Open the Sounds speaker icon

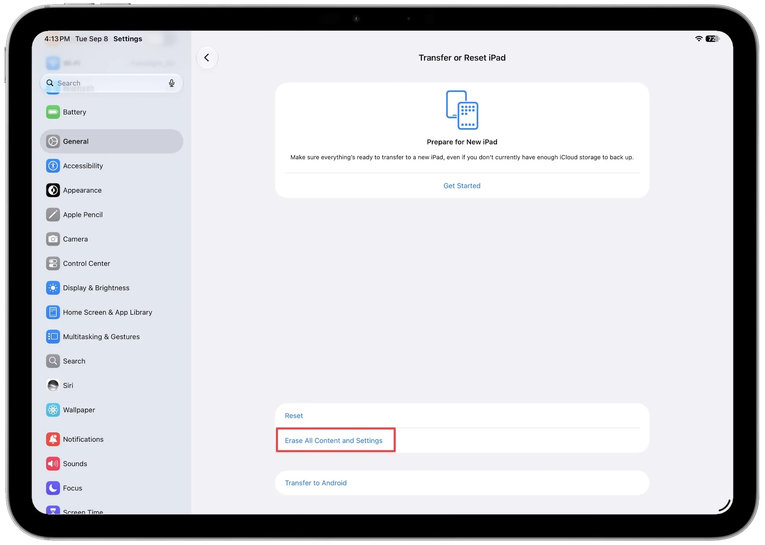point(53,464)
